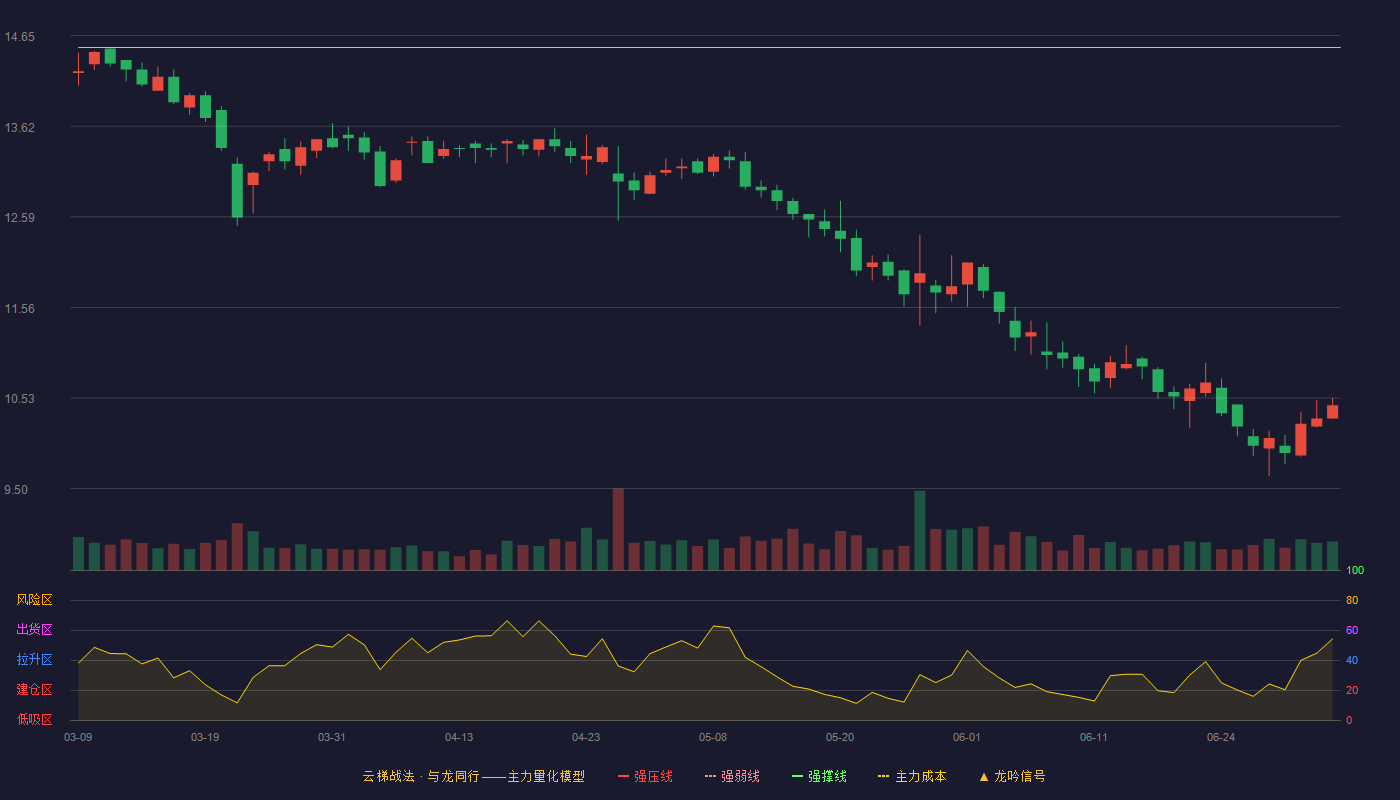1400x800 pixels.
Task: Click the 06-24 date axis label
Action: (x=1221, y=737)
